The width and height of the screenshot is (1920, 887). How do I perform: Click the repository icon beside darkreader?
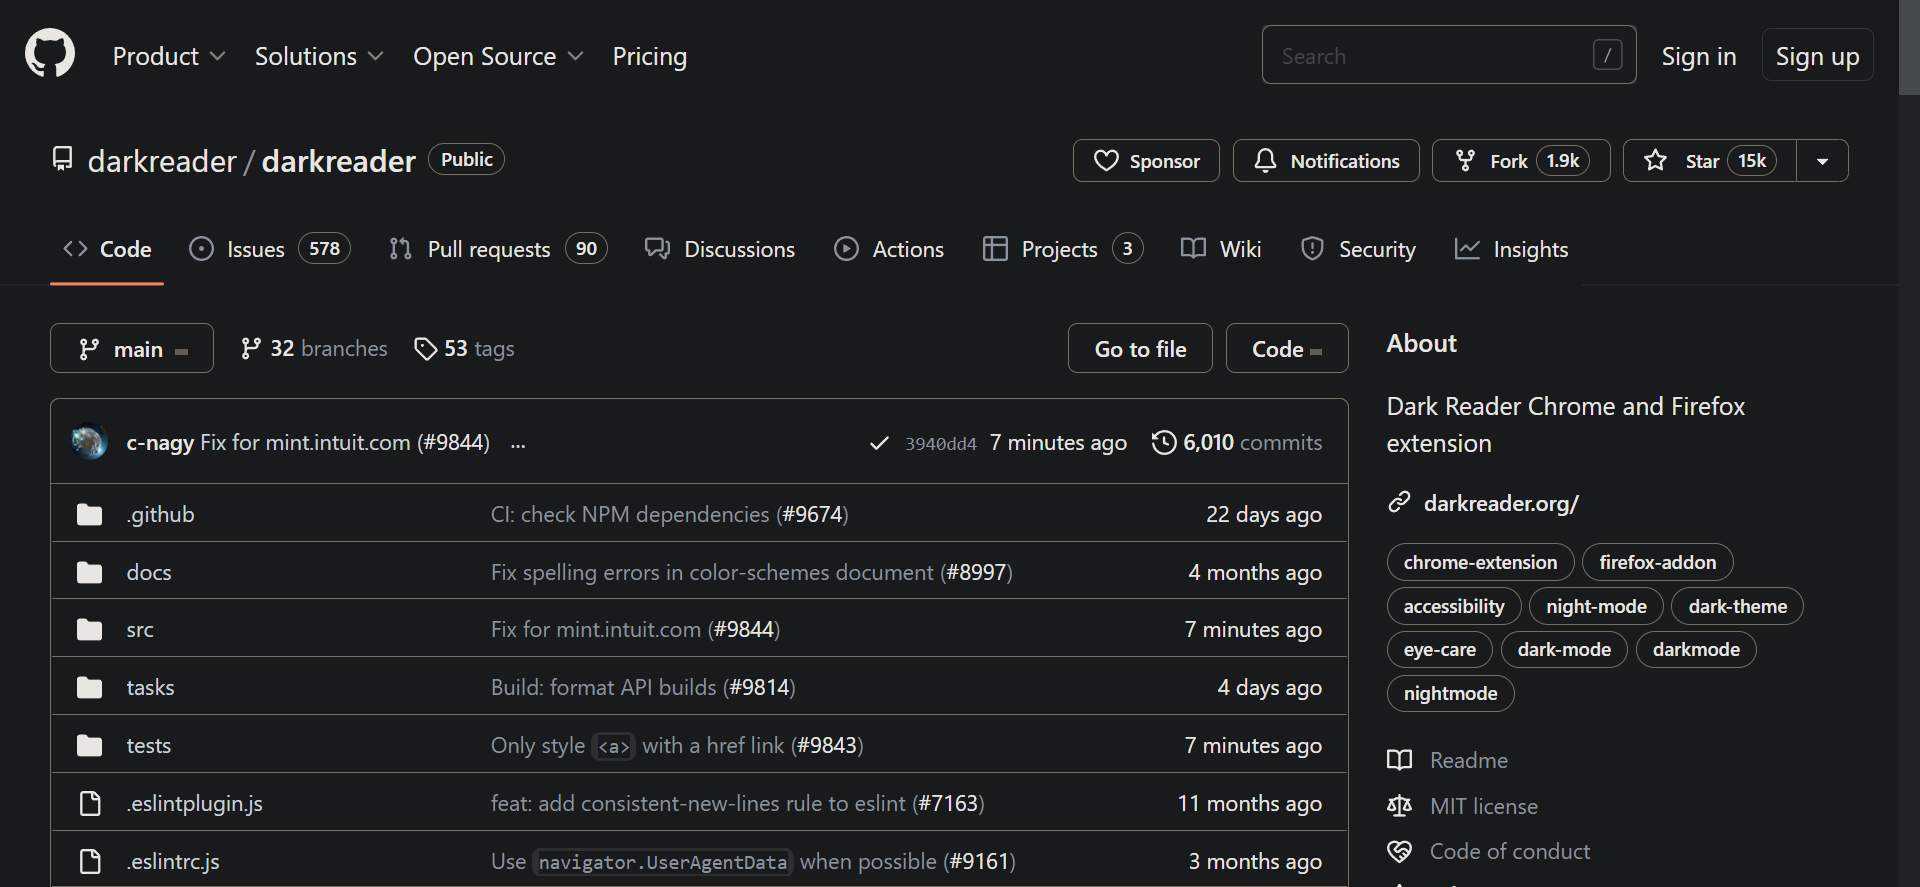[x=63, y=159]
